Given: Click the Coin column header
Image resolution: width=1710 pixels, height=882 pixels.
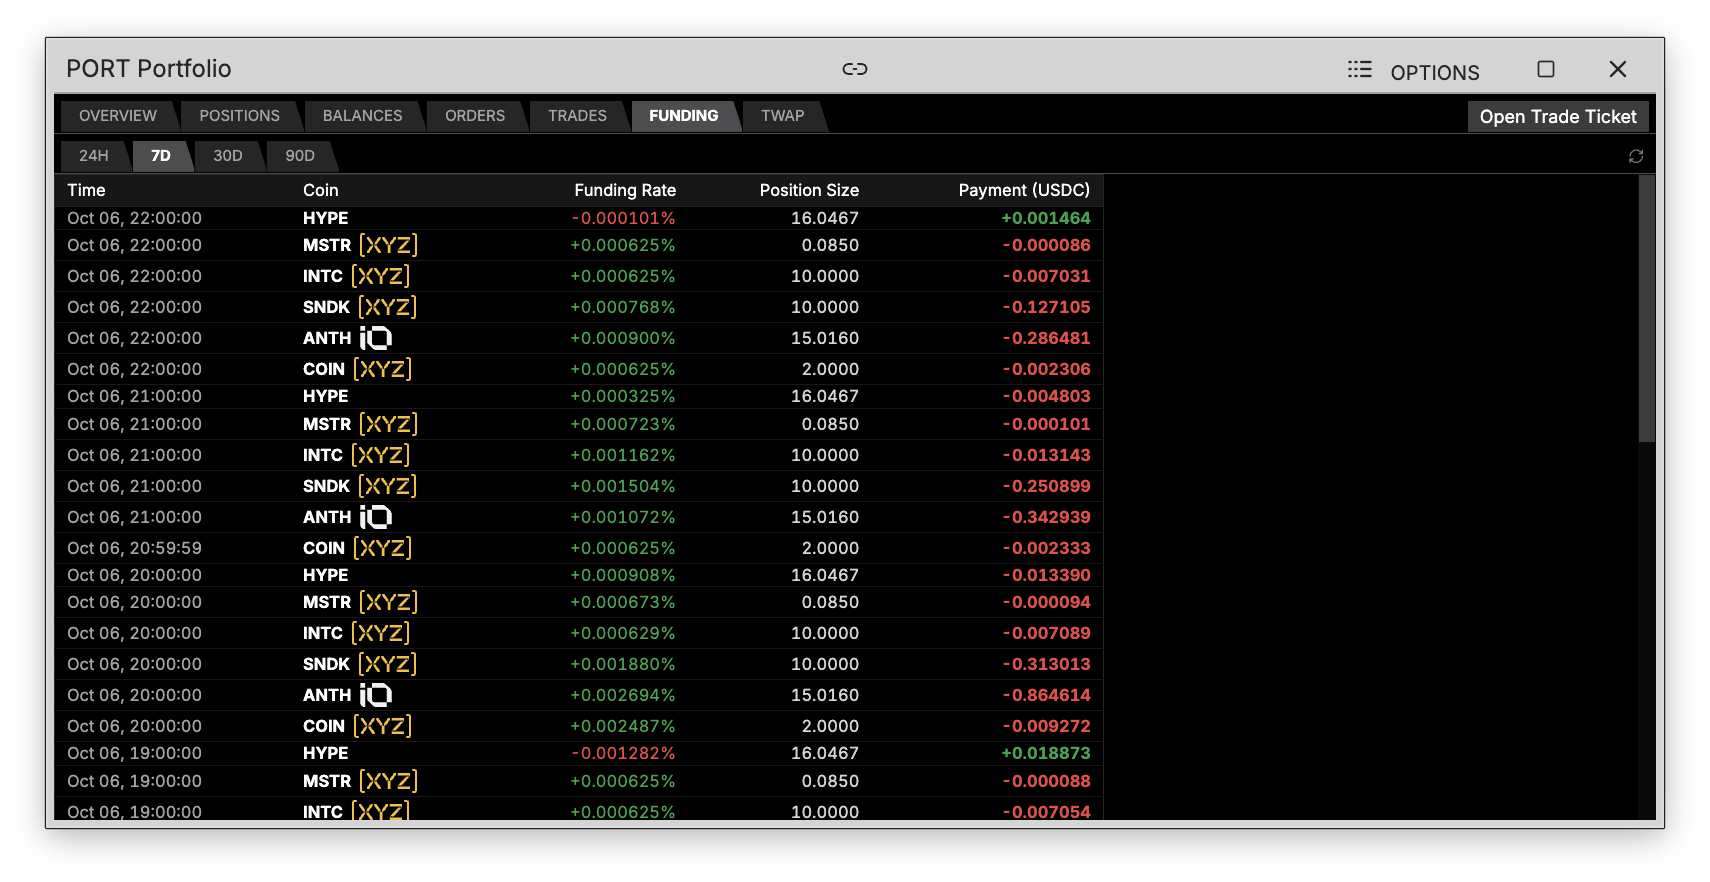Looking at the screenshot, I should click(x=320, y=190).
